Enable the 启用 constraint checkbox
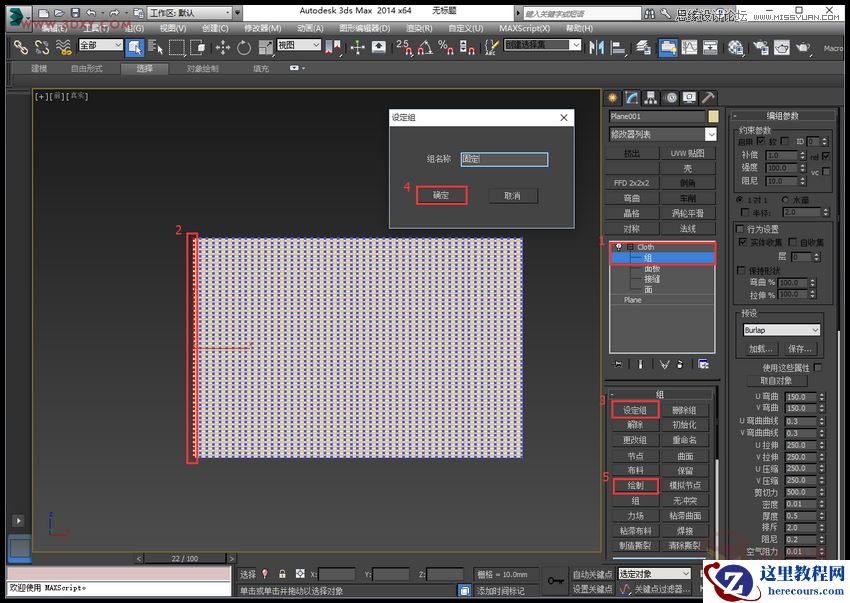The height and width of the screenshot is (603, 850). [760, 141]
